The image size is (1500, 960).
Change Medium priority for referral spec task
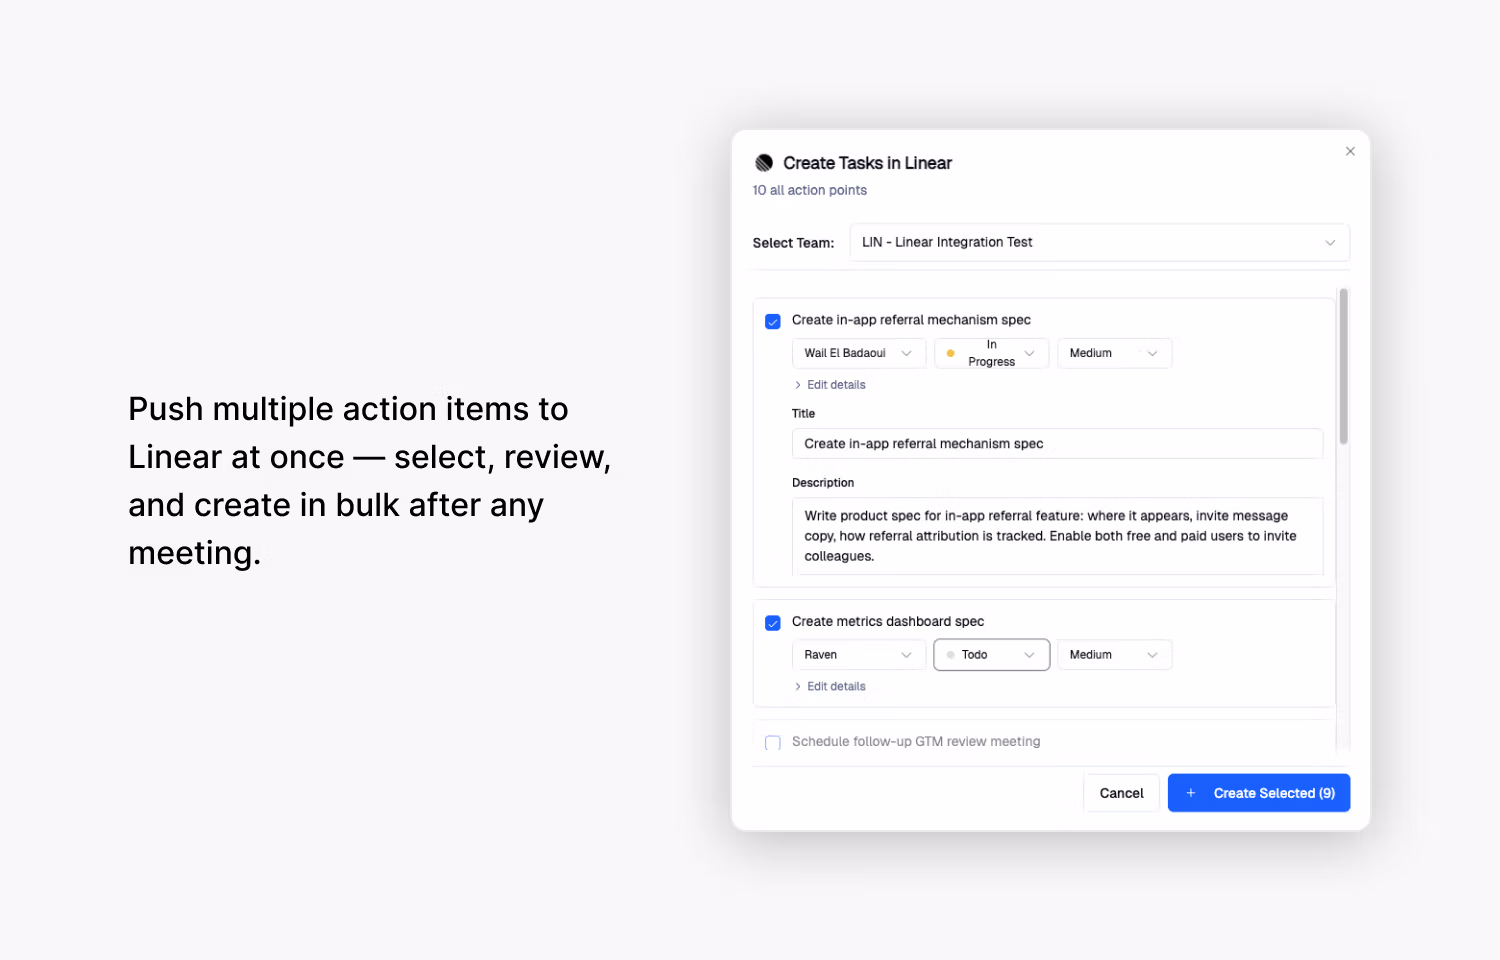(x=1114, y=353)
